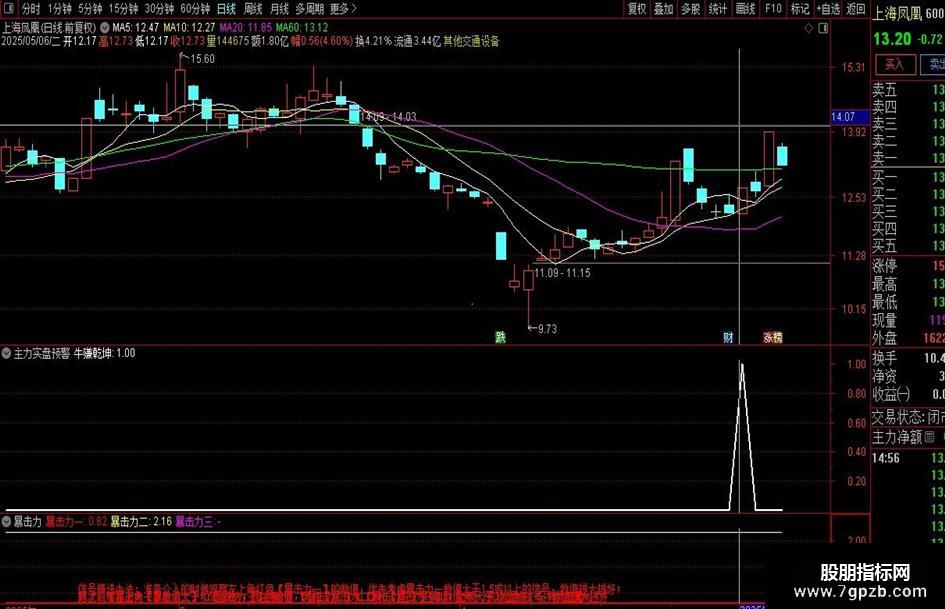Click the panel layout icon at far top-left
The height and width of the screenshot is (609, 945).
point(9,8)
